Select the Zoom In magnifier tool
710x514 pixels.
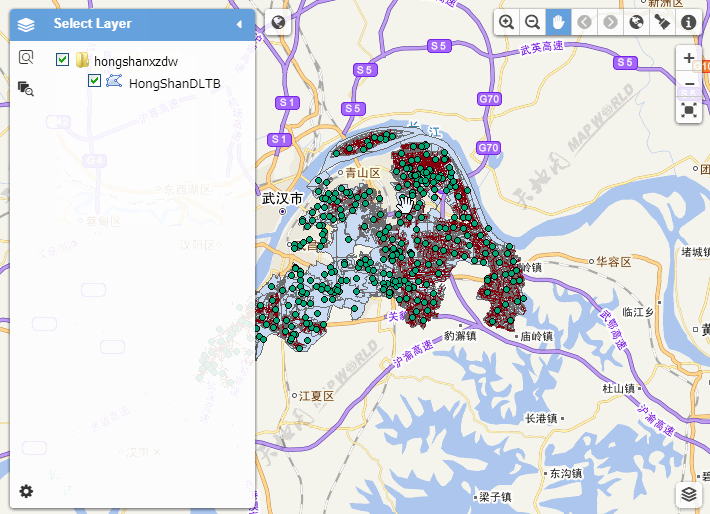tap(507, 22)
